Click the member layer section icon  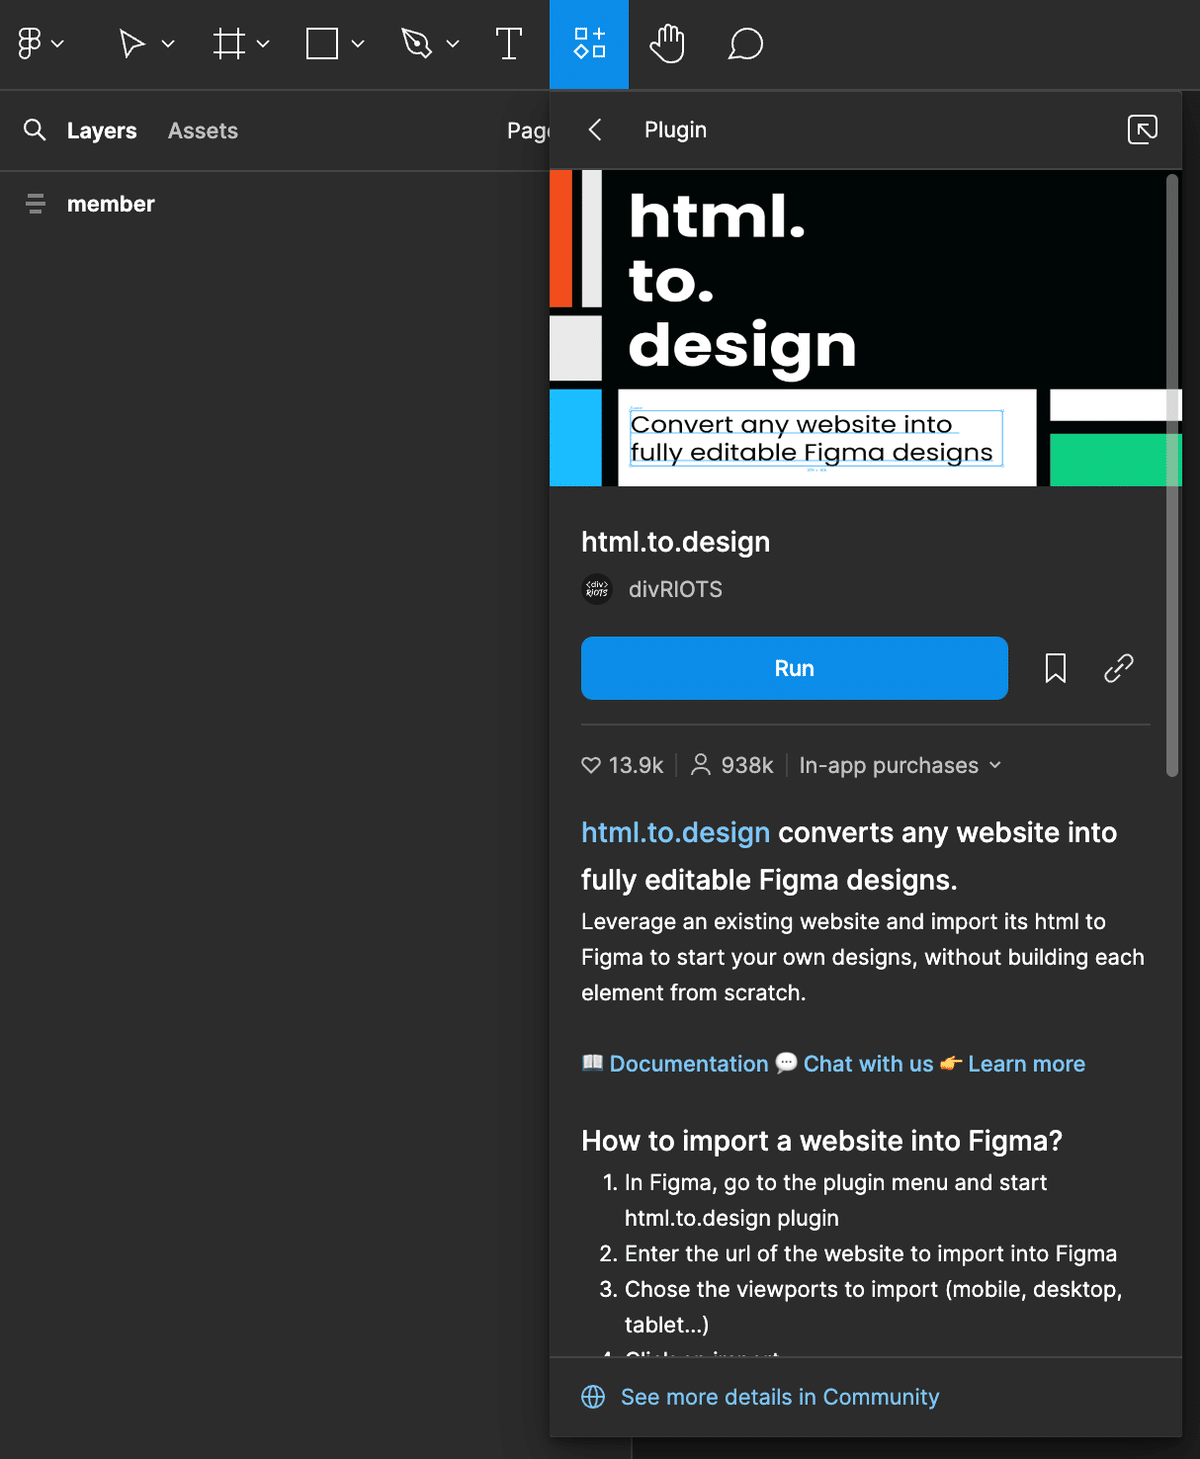[x=35, y=204]
